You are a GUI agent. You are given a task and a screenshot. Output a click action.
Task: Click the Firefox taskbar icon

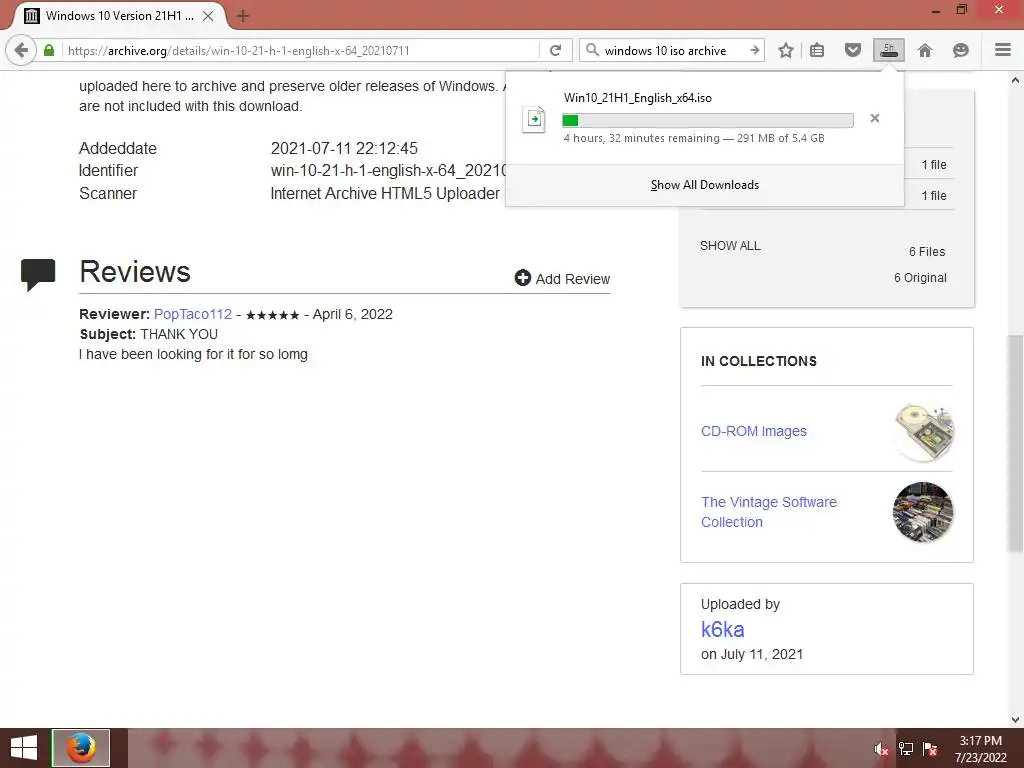coord(81,748)
